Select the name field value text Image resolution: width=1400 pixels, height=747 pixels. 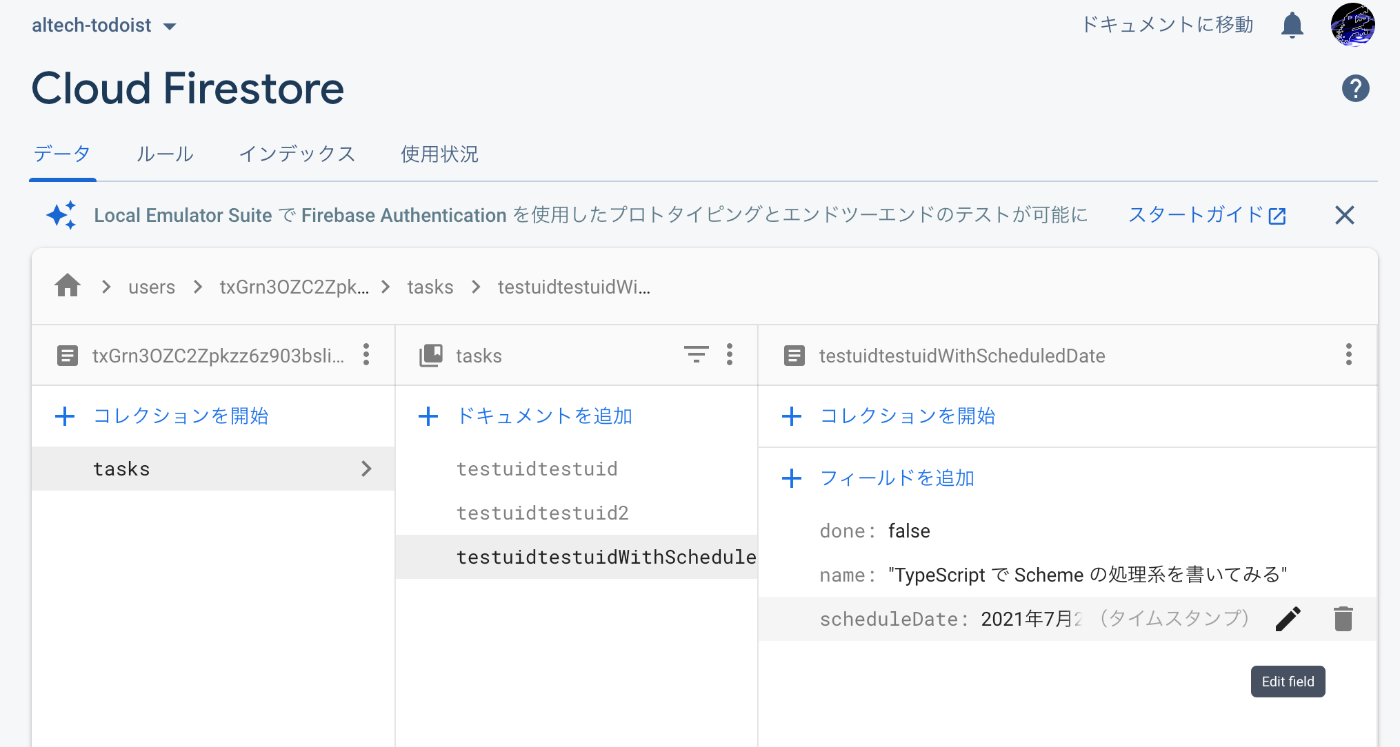(1087, 575)
